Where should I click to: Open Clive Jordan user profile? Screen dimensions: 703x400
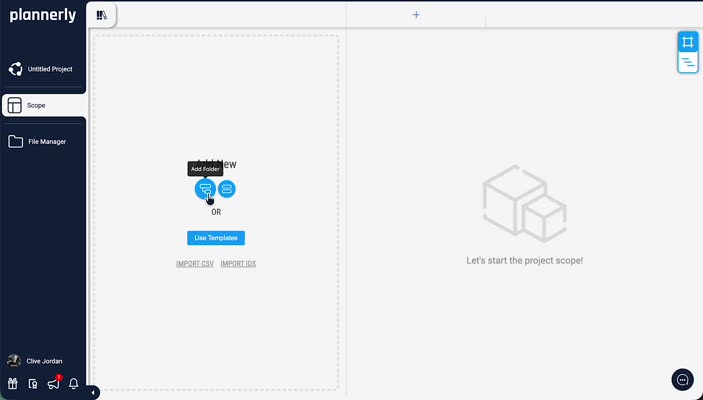point(35,361)
